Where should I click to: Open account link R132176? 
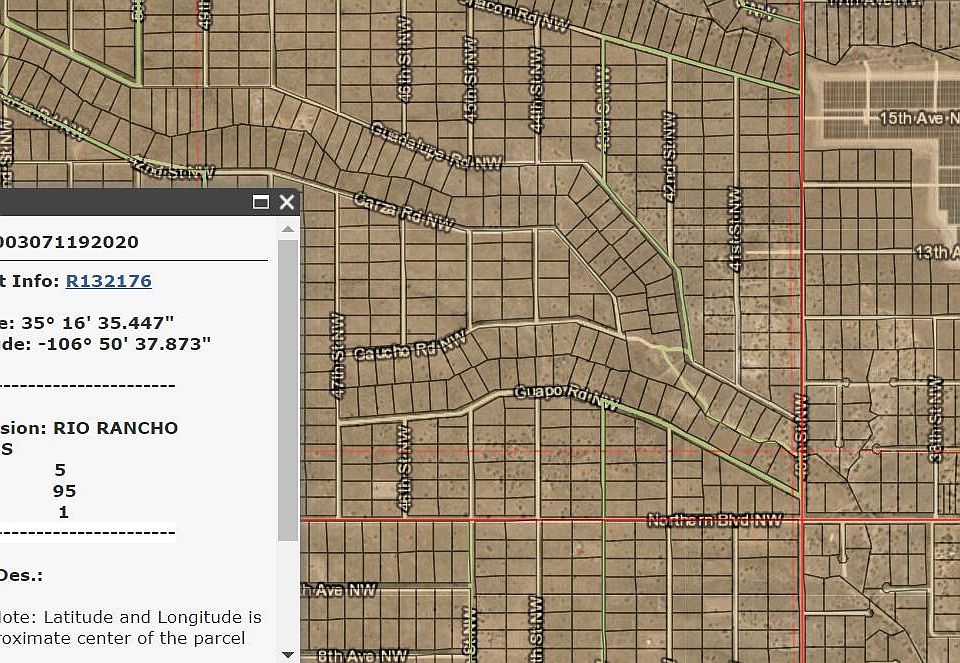(x=108, y=281)
